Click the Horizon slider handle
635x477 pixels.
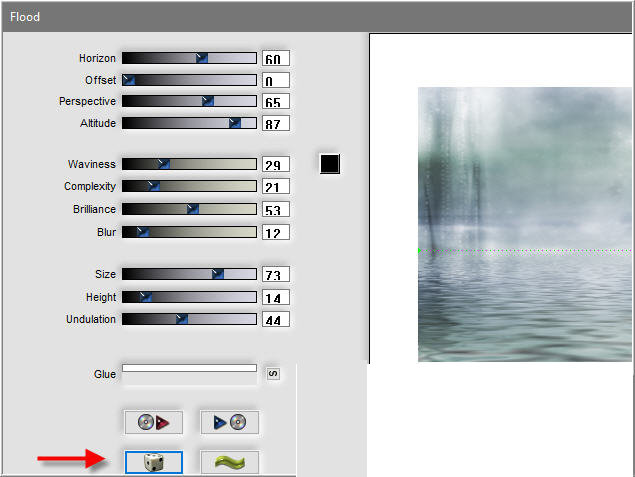tap(202, 58)
